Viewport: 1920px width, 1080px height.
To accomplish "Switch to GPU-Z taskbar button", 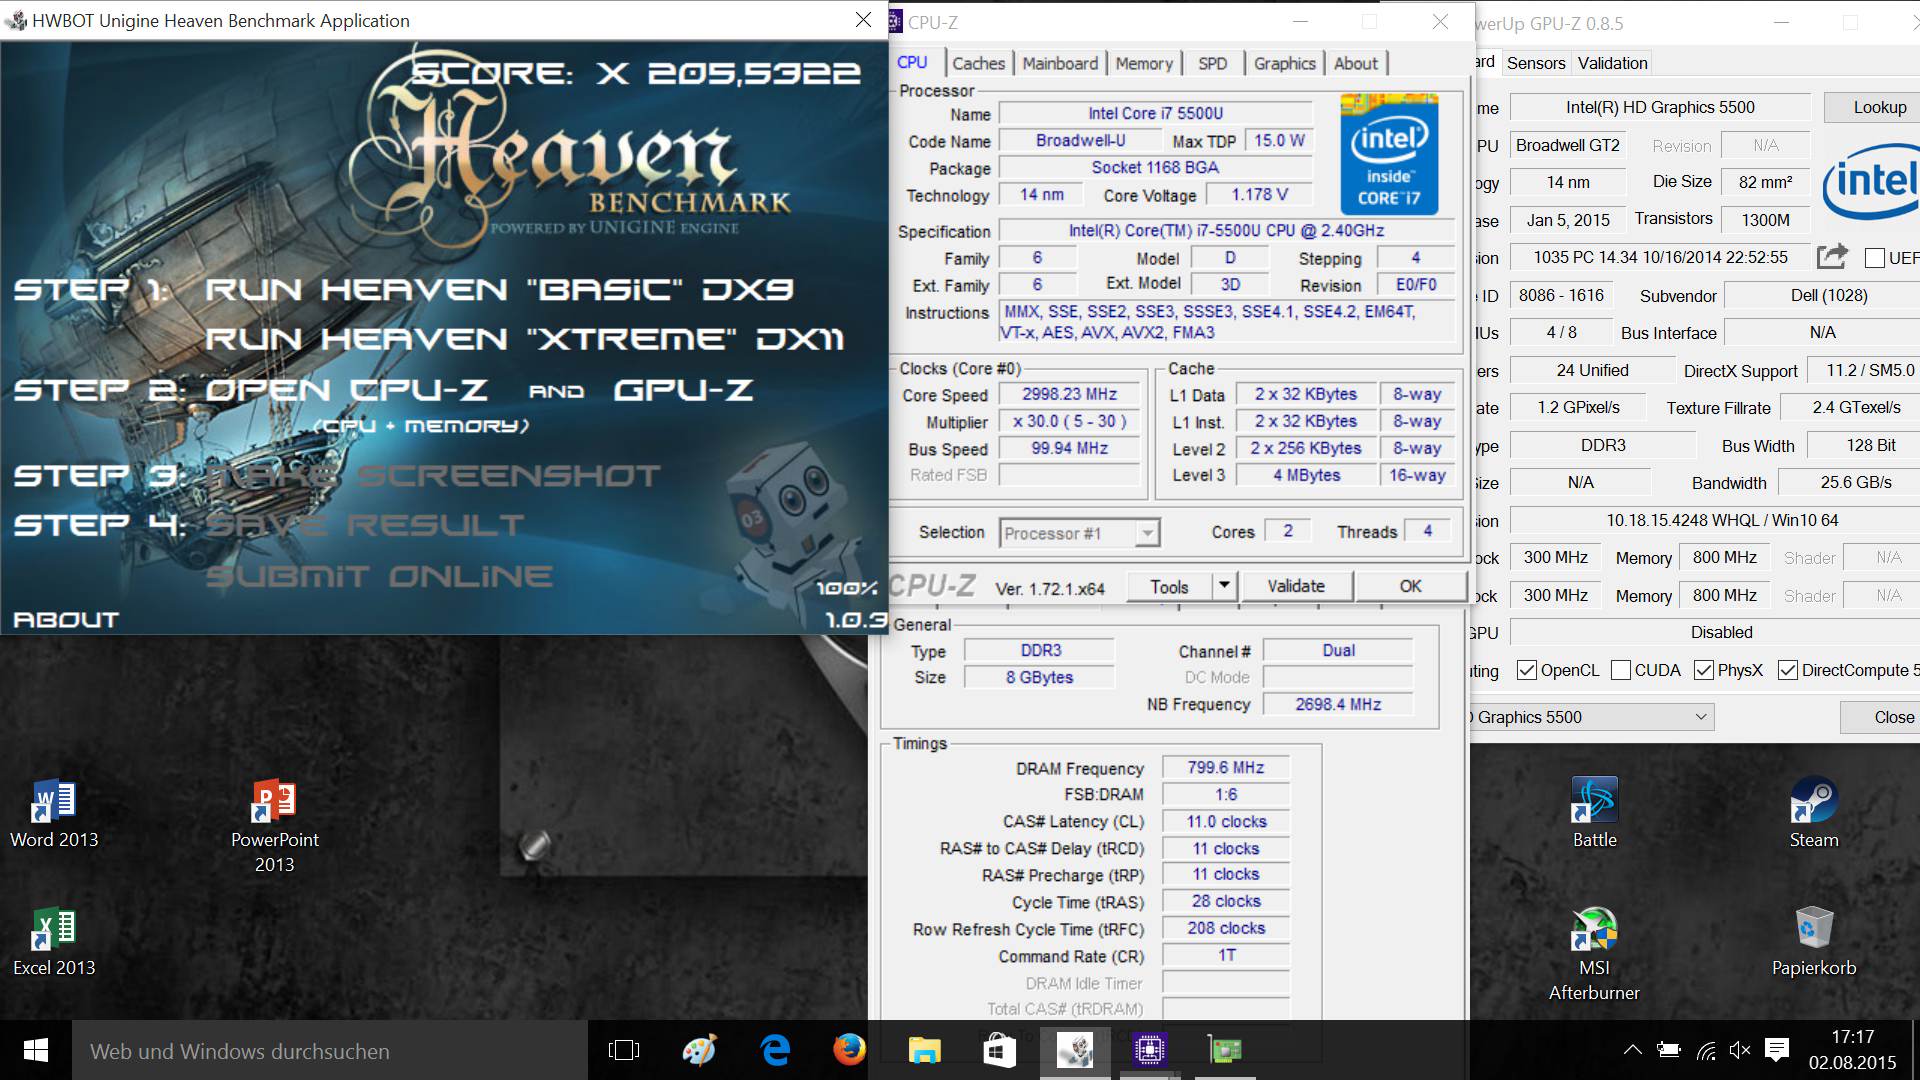I will (1225, 1050).
